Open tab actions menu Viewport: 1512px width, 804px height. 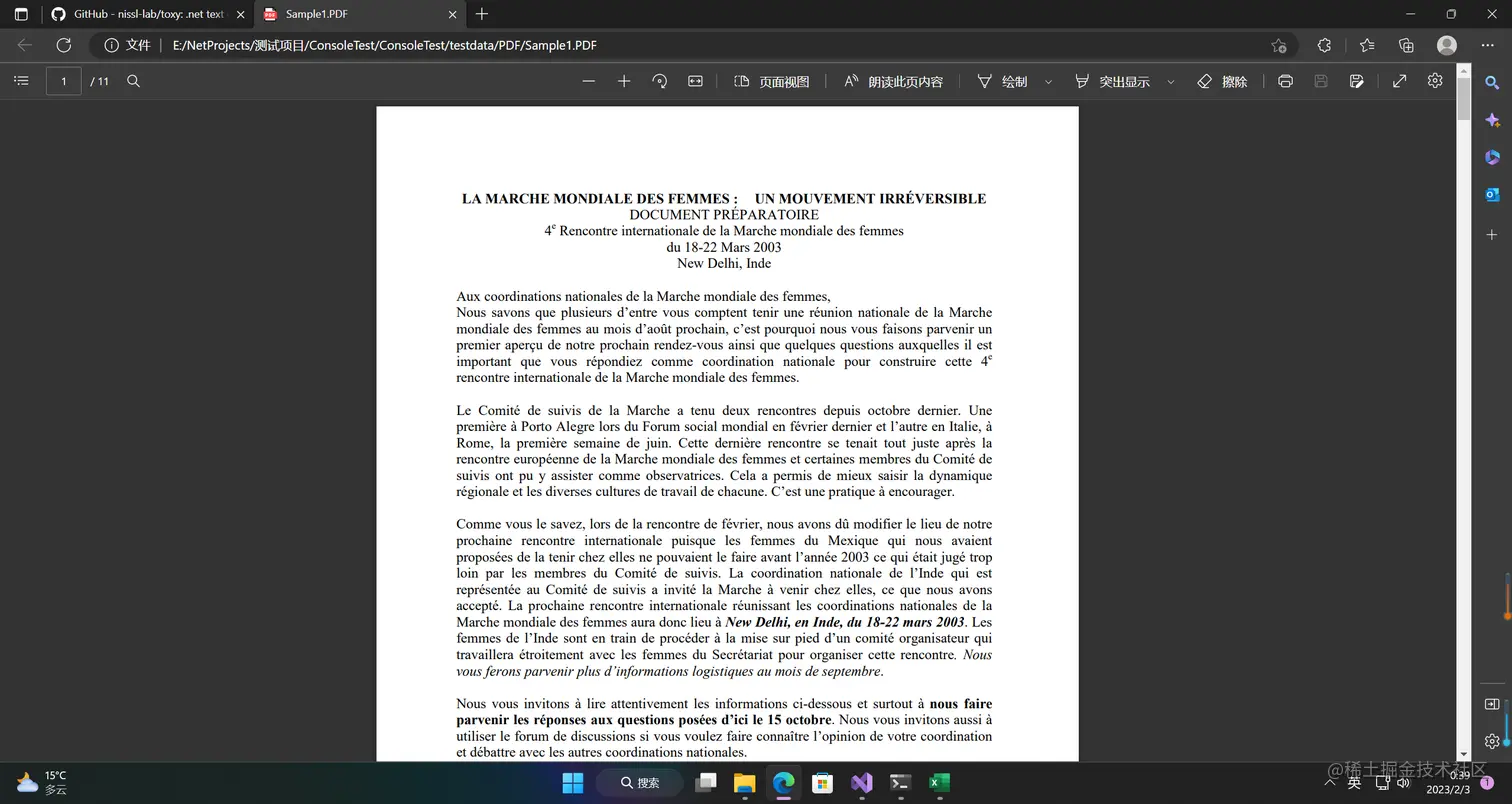pyautogui.click(x=21, y=14)
